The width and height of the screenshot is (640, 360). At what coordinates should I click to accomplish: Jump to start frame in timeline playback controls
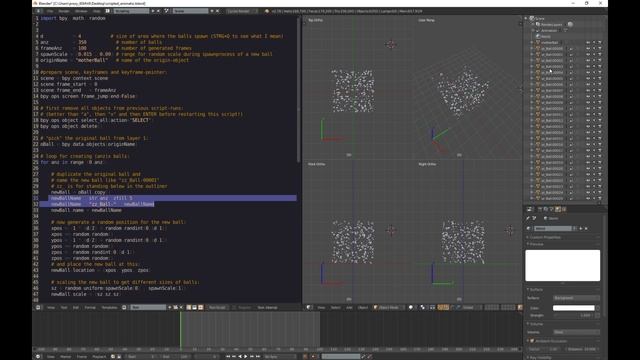click(x=228, y=356)
